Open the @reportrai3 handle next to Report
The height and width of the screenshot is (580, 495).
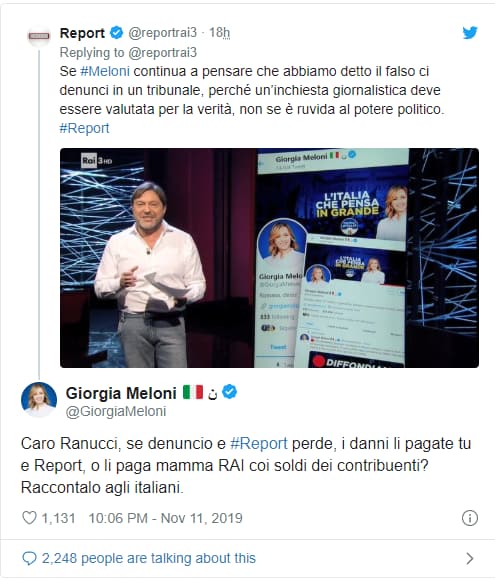[162, 33]
